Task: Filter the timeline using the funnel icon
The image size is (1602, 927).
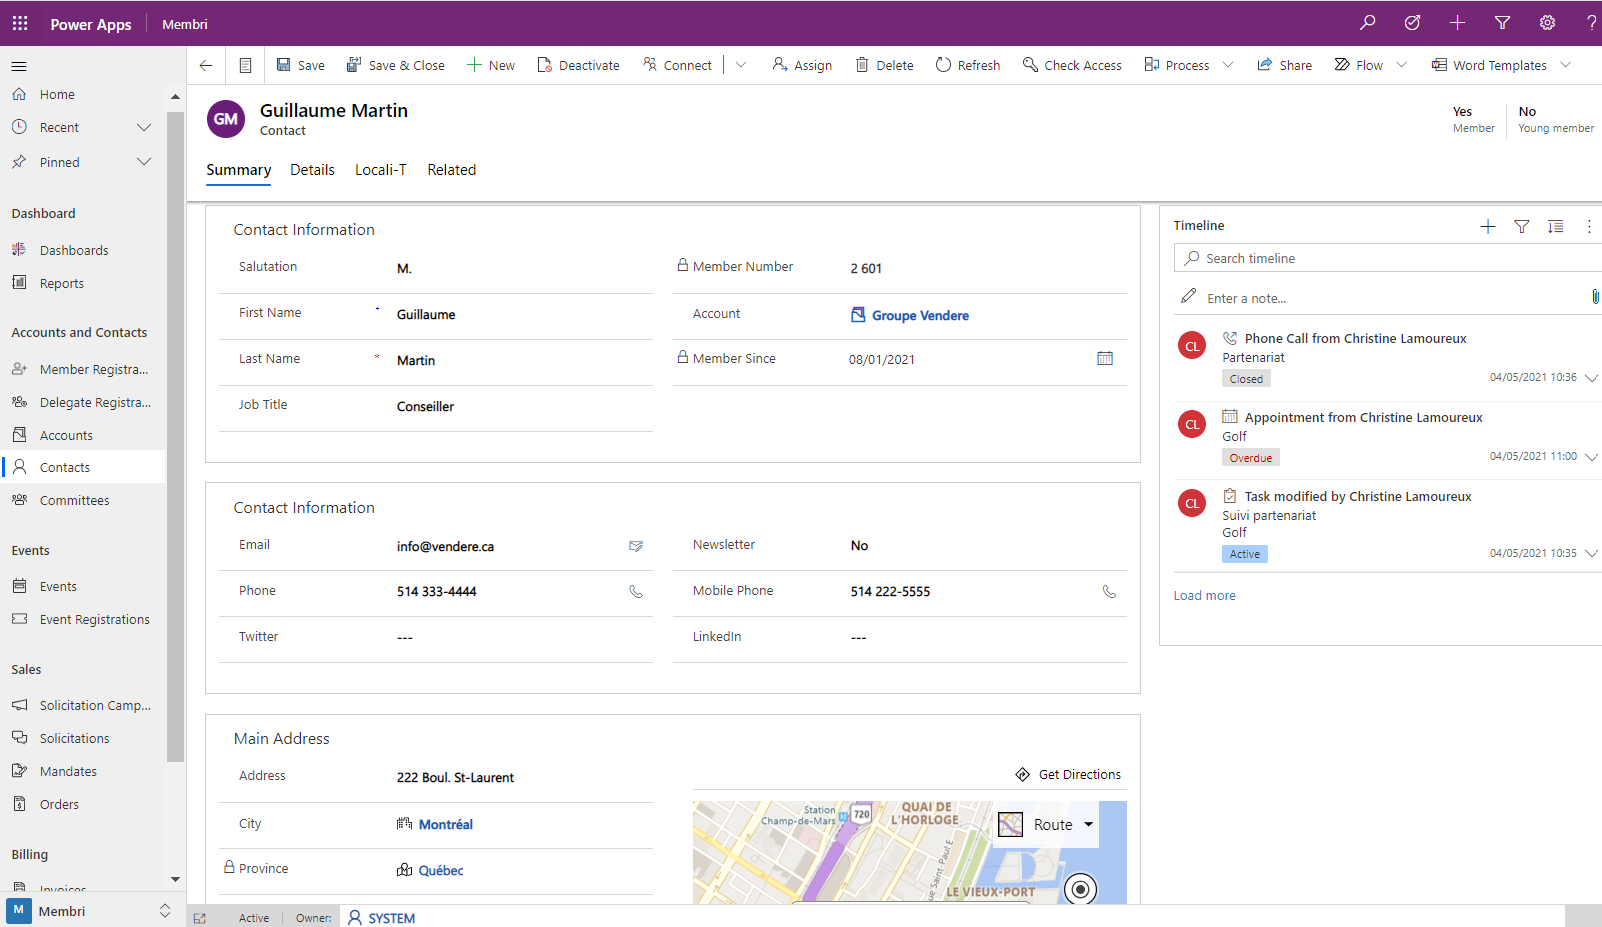Action: tap(1521, 226)
